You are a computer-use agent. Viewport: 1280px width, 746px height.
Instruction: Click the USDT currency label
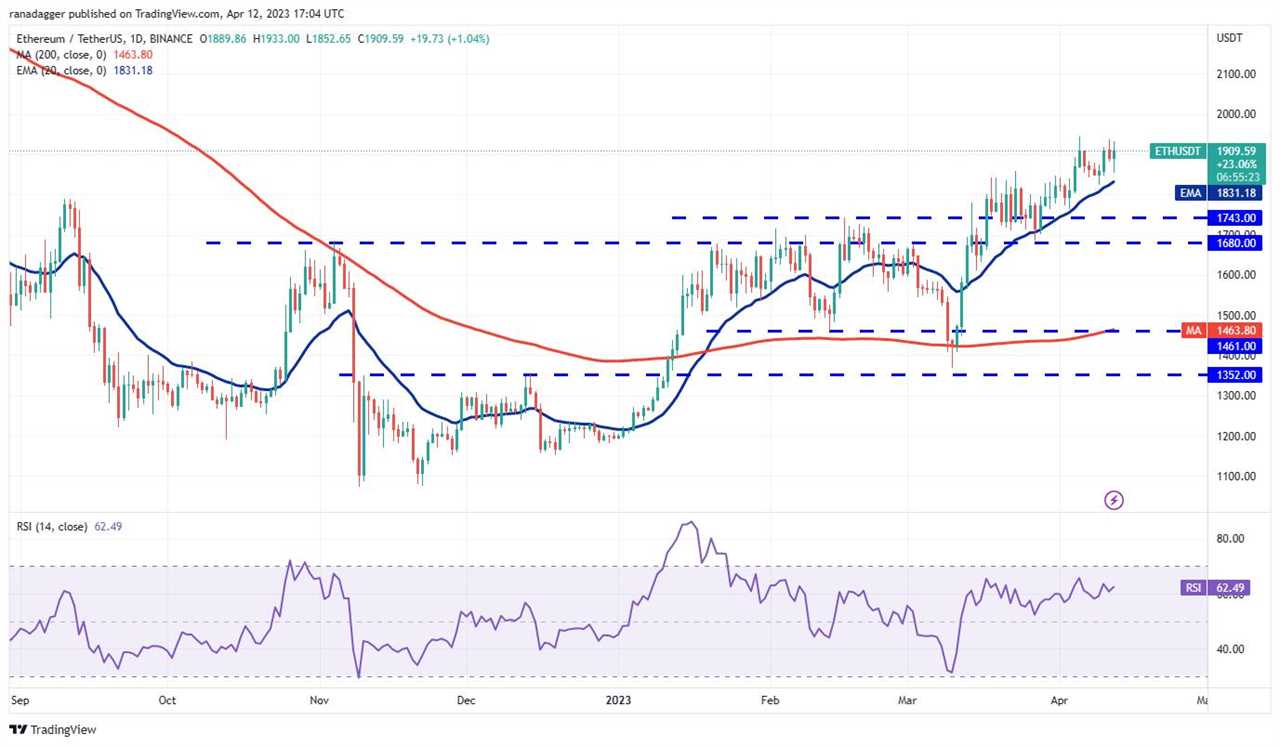point(1229,37)
